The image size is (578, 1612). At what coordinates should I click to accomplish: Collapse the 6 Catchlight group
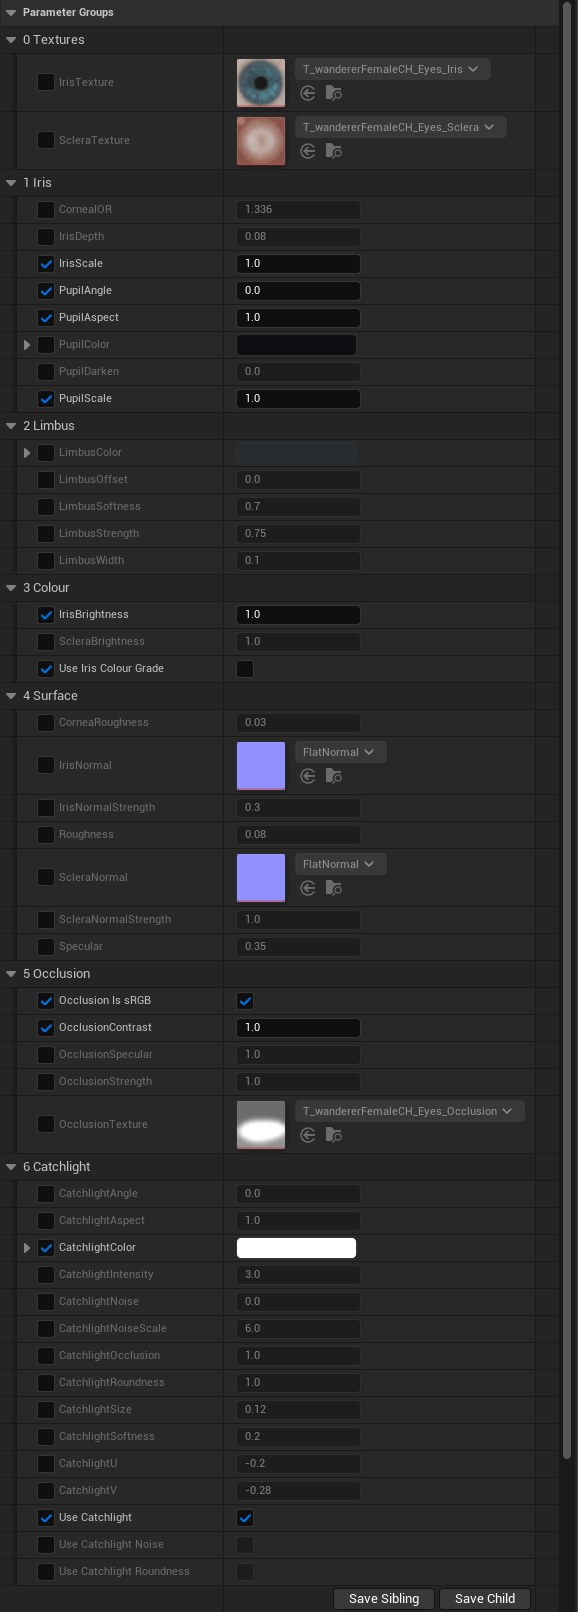[11, 1167]
